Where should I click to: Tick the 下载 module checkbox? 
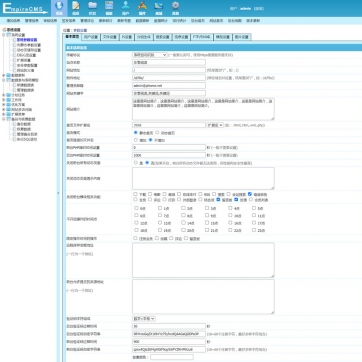pos(135,194)
